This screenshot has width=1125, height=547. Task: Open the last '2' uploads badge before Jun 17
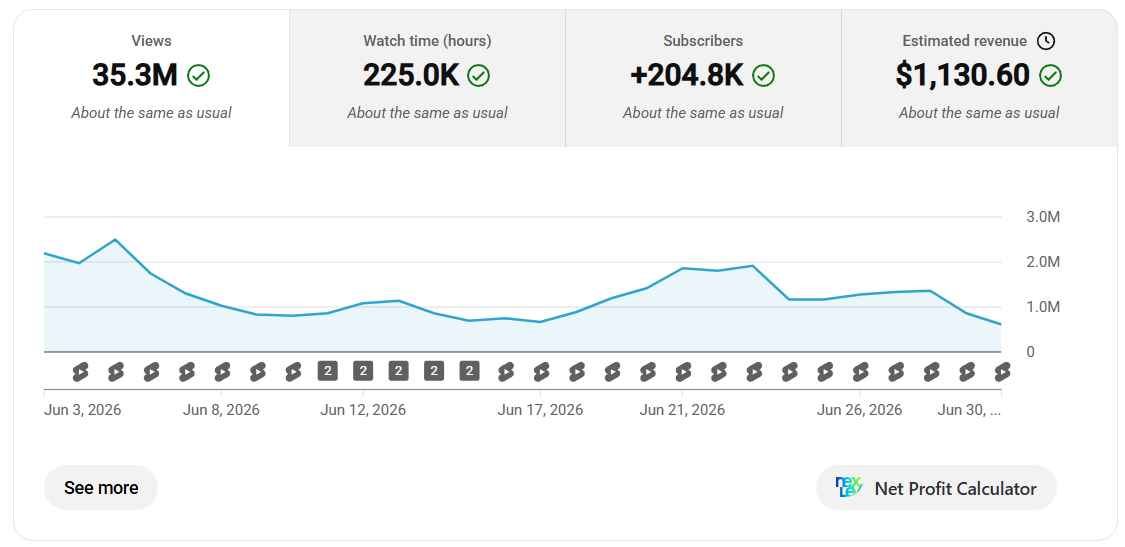(x=469, y=371)
